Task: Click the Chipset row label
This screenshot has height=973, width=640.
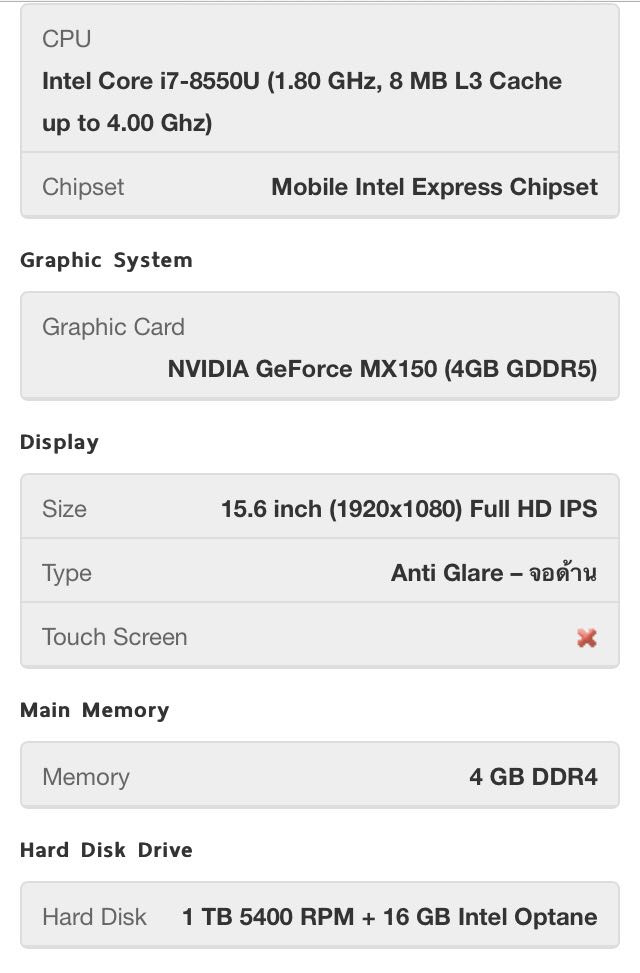Action: tap(83, 187)
